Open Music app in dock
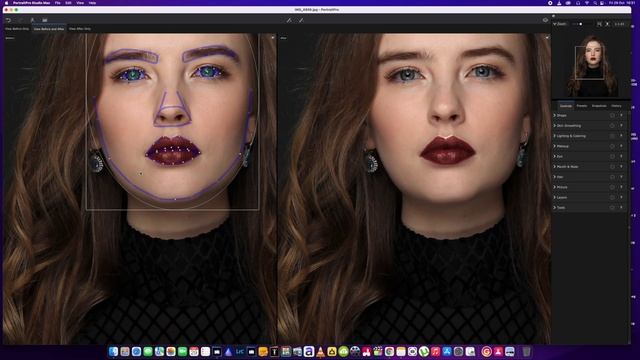This screenshot has height=360, width=640. pyautogui.click(x=436, y=351)
